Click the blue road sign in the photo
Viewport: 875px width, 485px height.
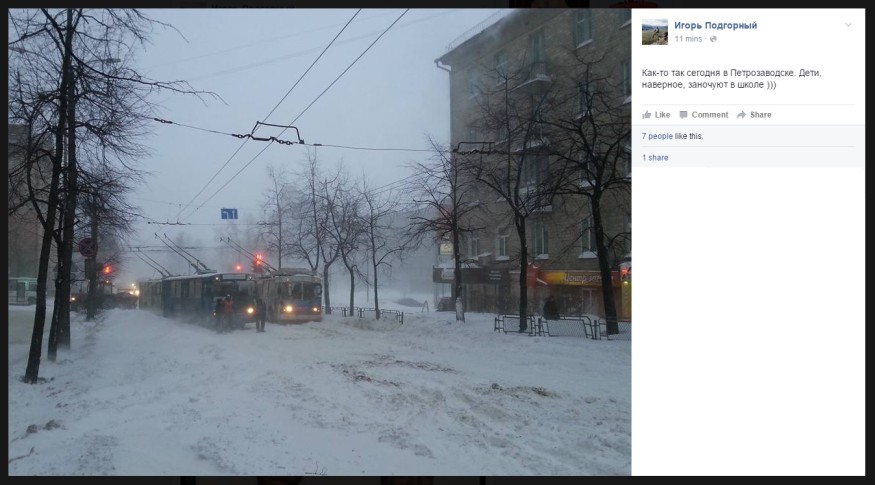[229, 214]
